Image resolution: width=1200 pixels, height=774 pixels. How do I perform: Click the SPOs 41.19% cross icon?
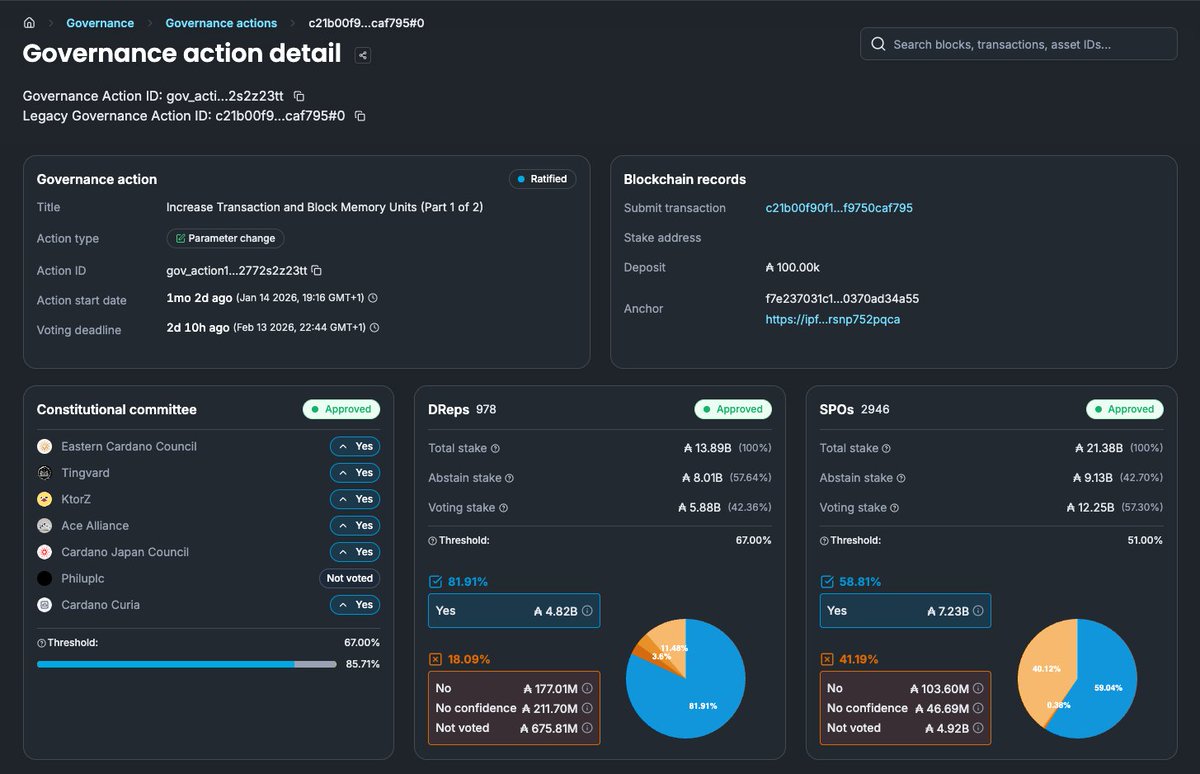pyautogui.click(x=827, y=659)
